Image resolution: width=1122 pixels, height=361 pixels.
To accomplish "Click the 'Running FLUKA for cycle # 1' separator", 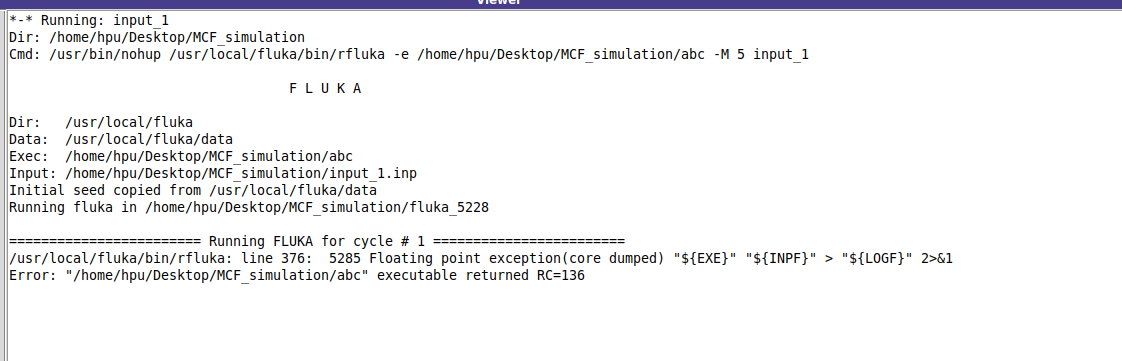I will point(317,241).
